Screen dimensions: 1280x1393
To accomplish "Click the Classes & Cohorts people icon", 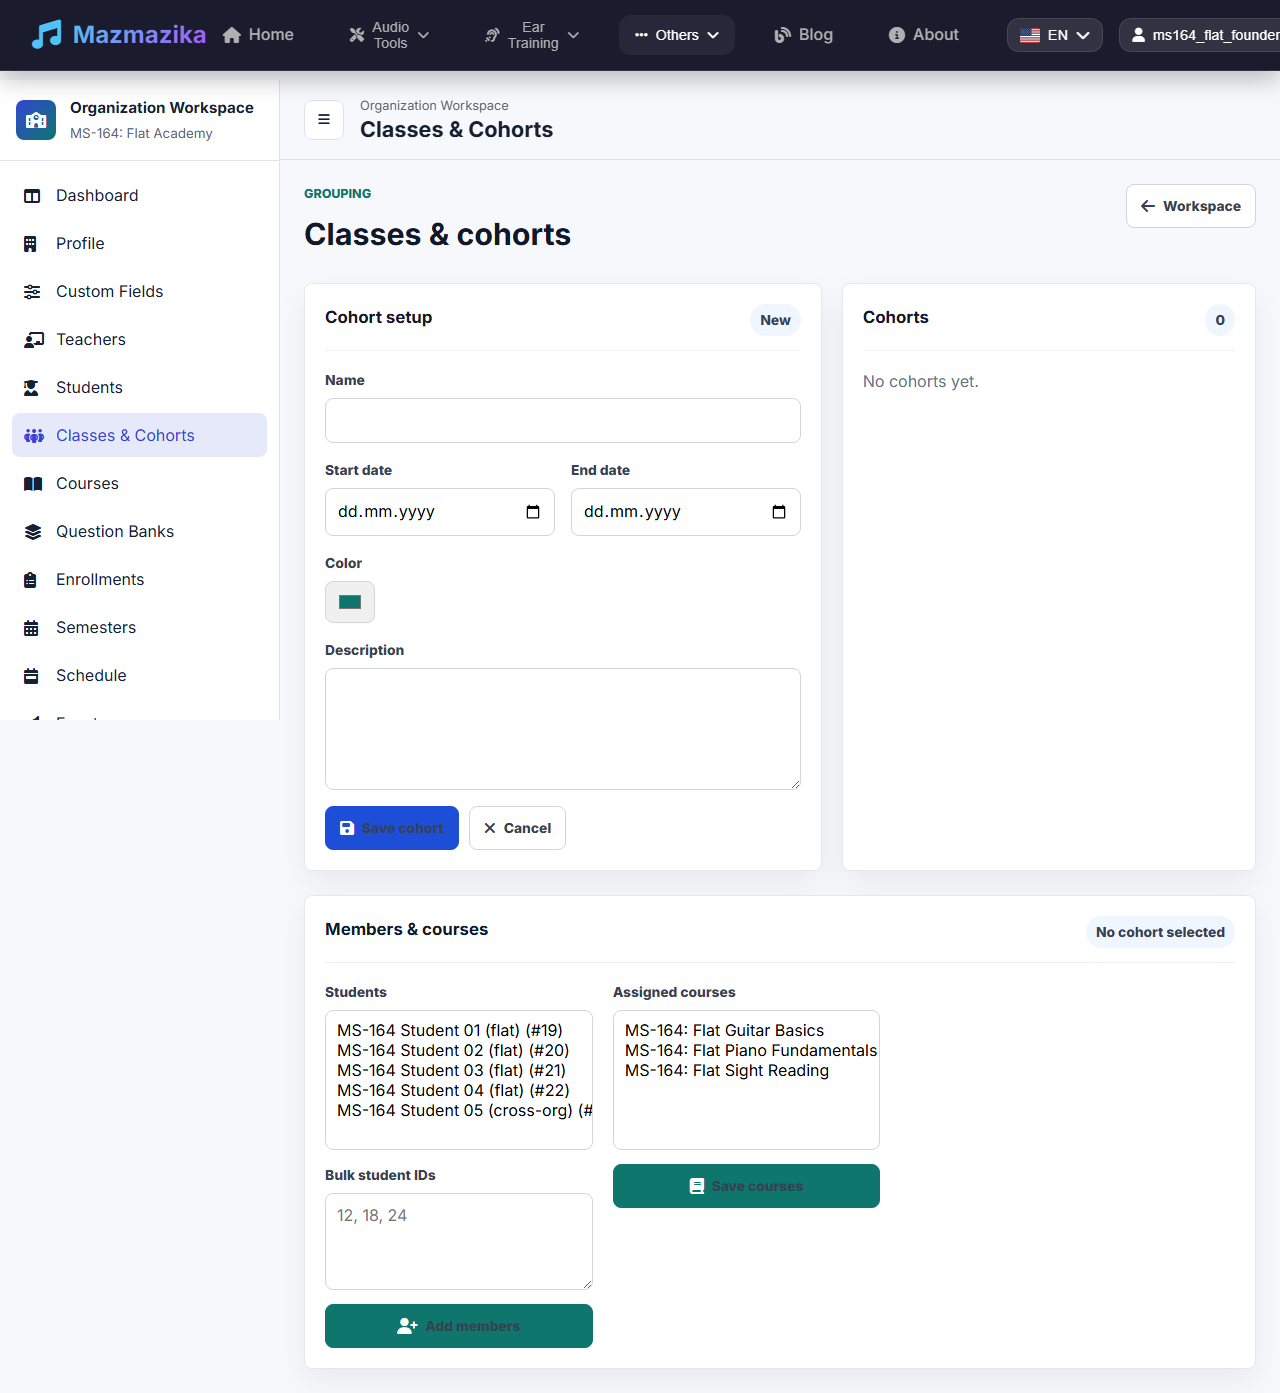I will tap(34, 436).
